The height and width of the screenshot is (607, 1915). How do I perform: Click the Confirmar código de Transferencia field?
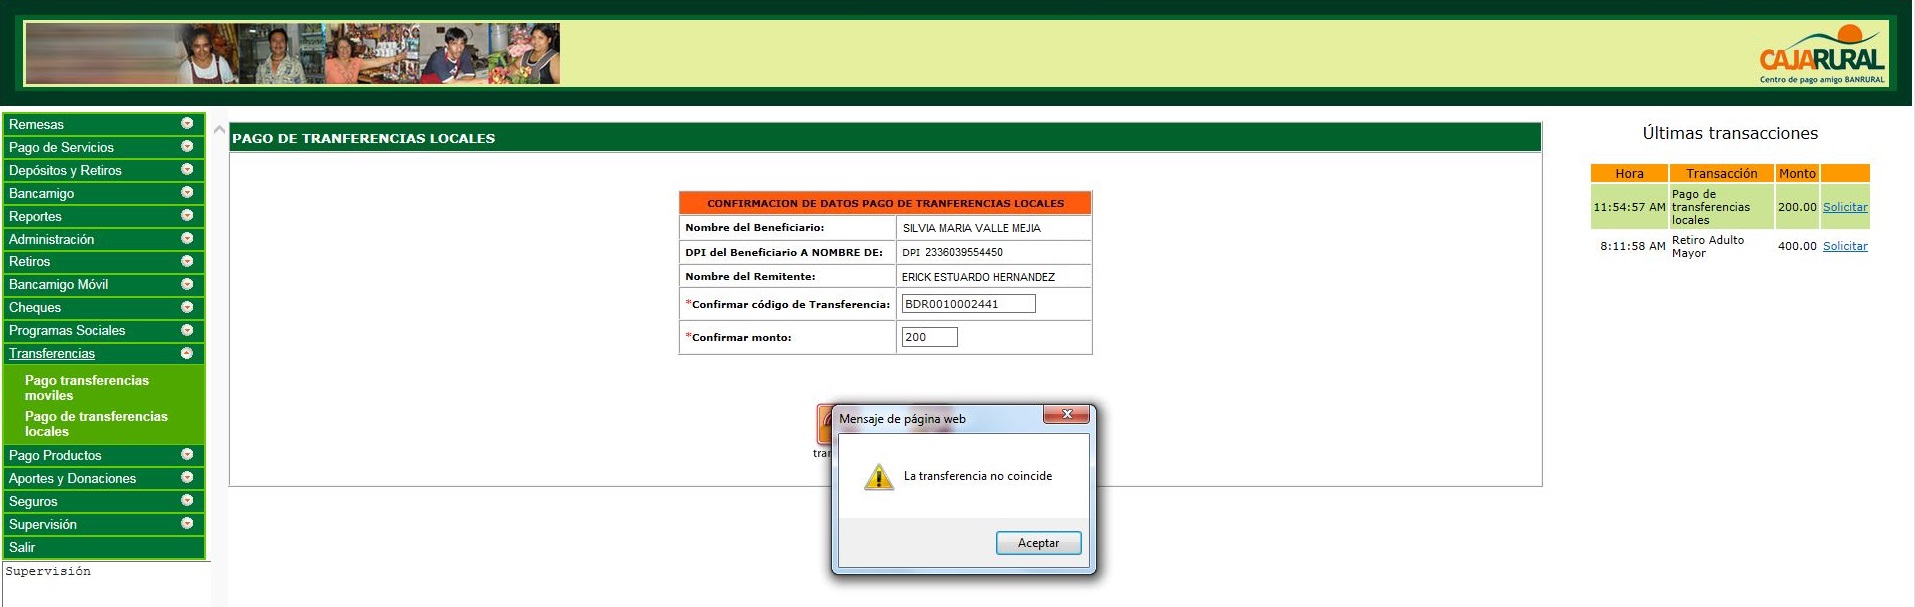coord(968,304)
